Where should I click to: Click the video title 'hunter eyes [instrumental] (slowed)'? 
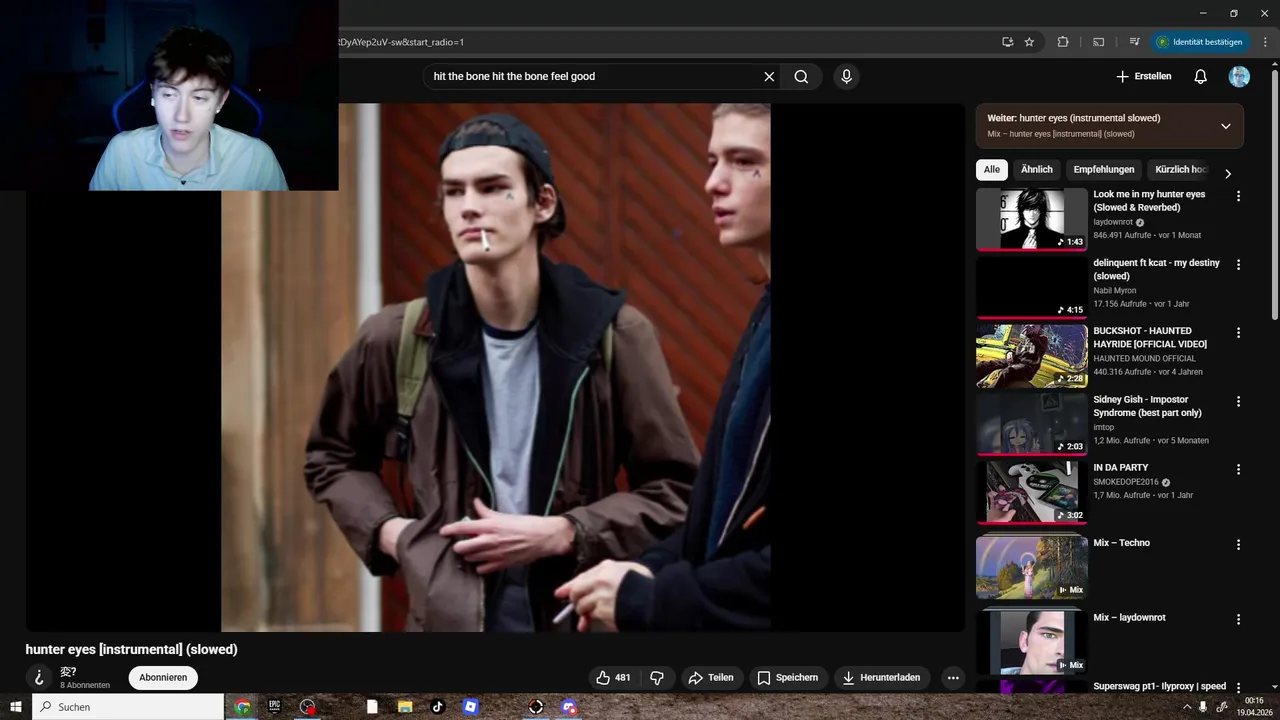(131, 650)
